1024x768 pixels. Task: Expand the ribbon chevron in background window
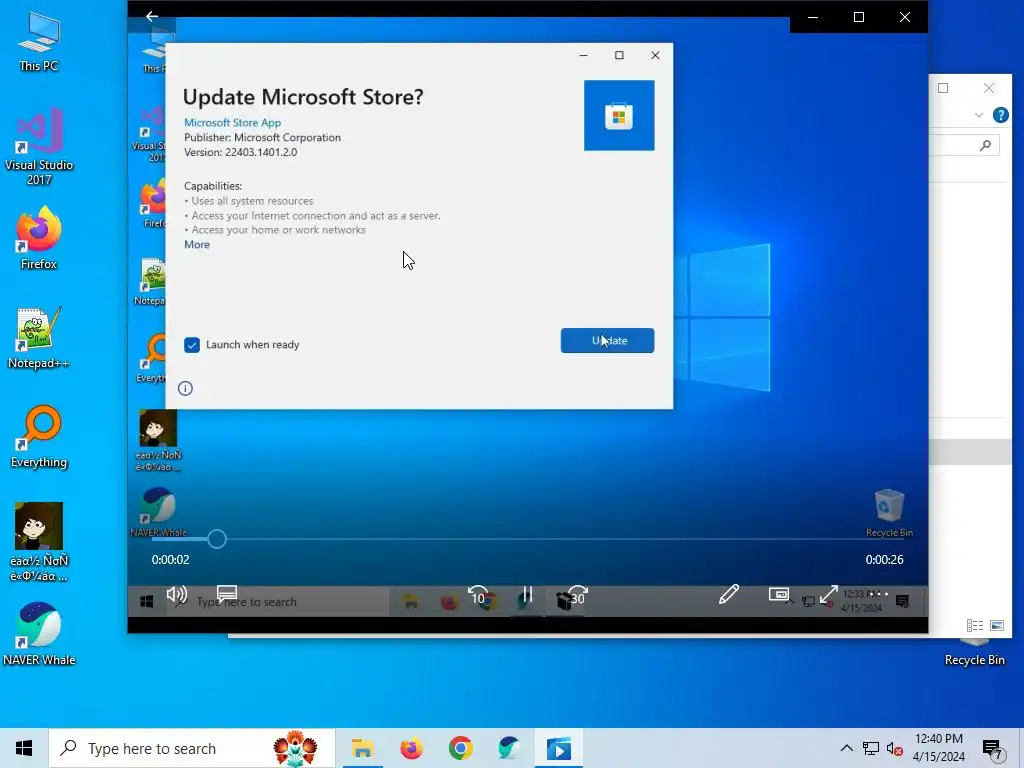coord(978,115)
